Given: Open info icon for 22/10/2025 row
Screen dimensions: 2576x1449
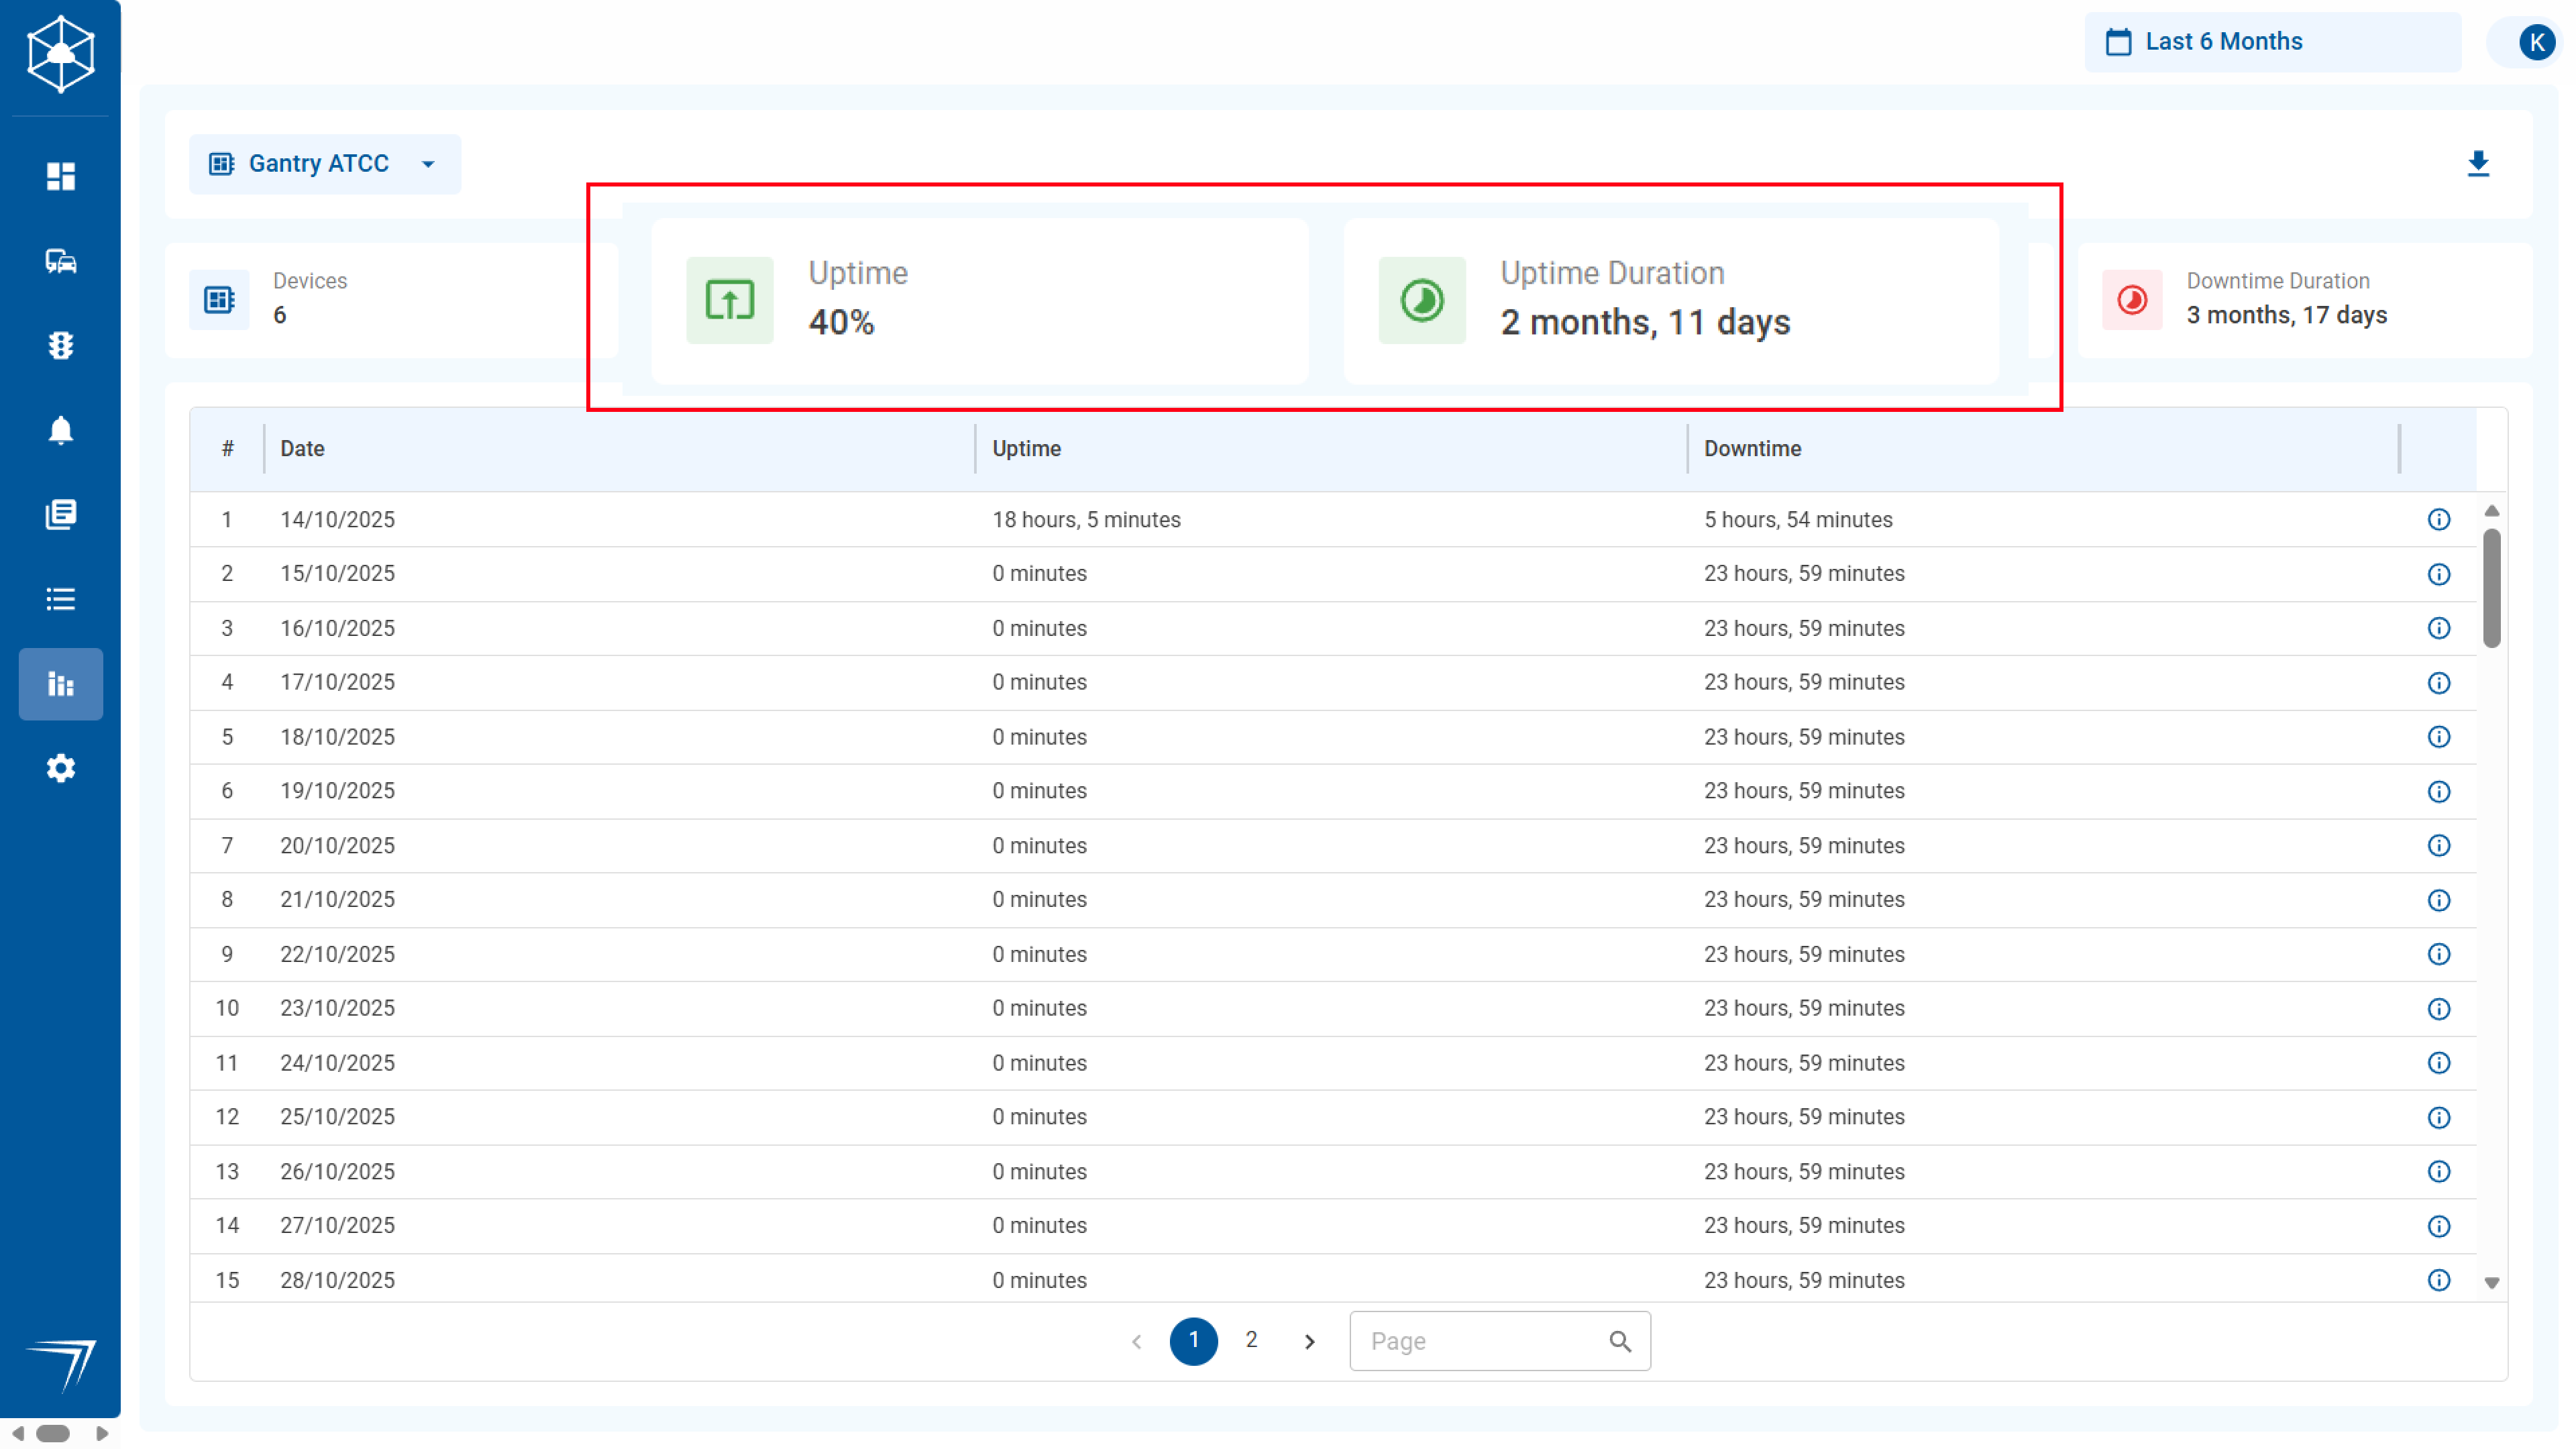Looking at the screenshot, I should coord(2439,954).
